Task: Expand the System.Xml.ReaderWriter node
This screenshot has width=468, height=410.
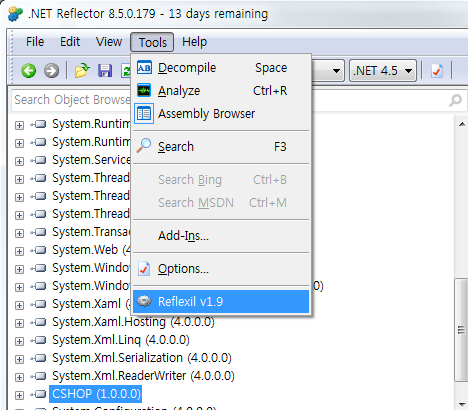Action: [x=19, y=377]
